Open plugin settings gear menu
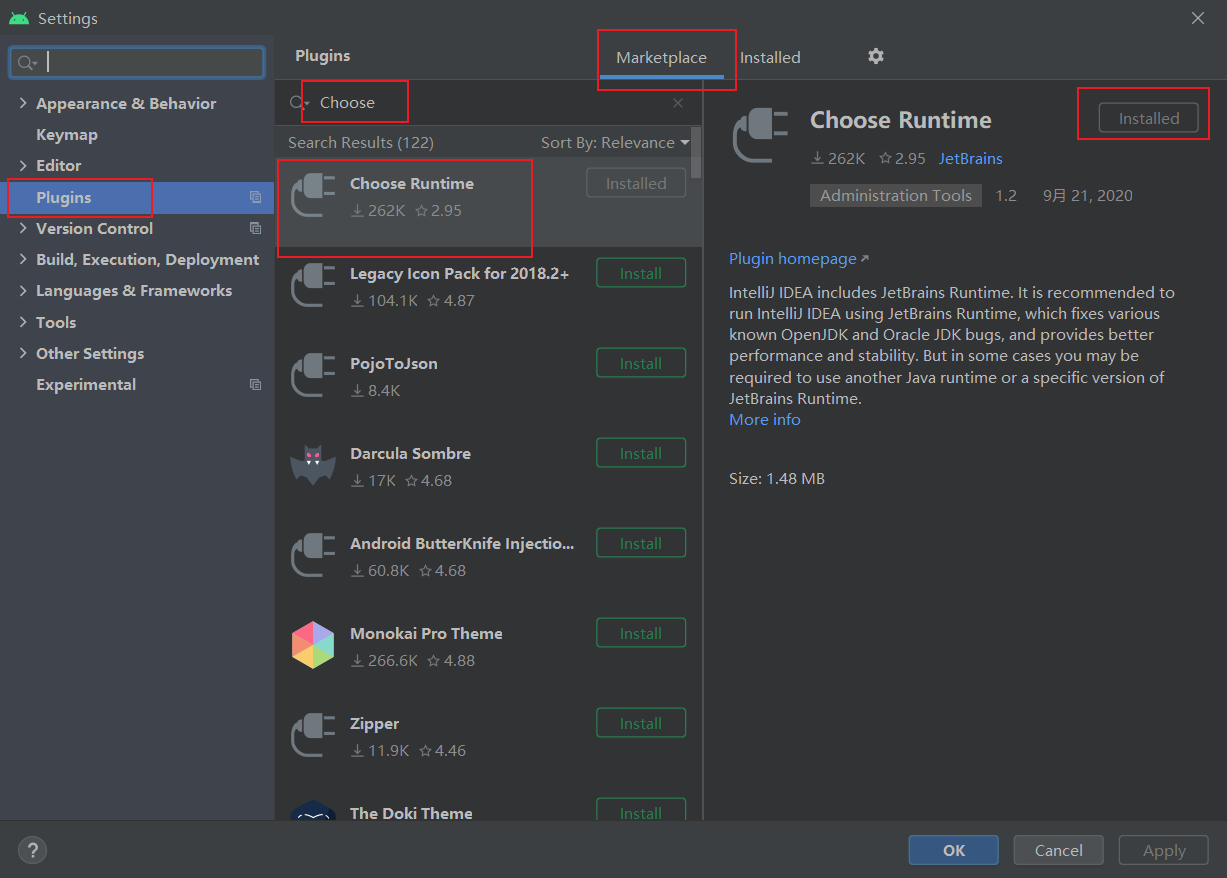The height and width of the screenshot is (878, 1227). [876, 56]
